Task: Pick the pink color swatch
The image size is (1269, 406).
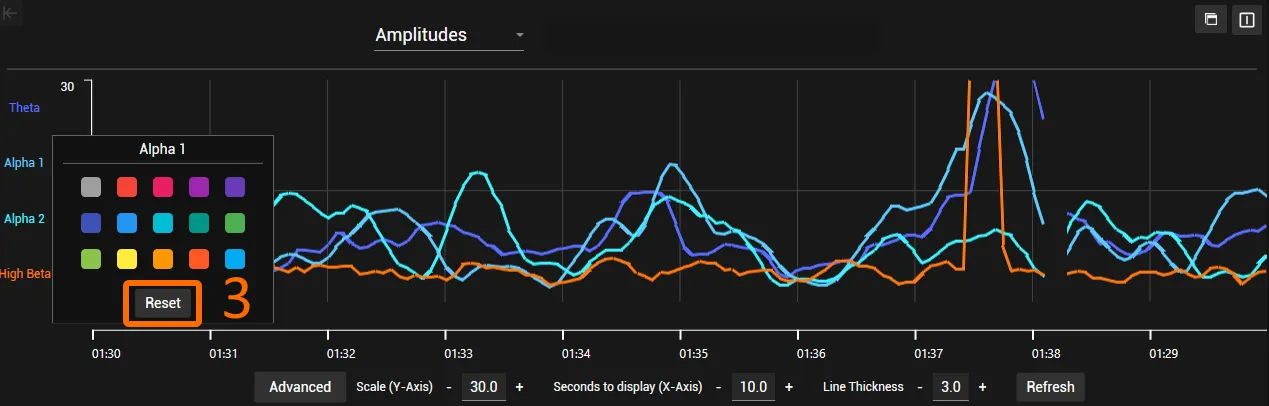Action: point(163,187)
